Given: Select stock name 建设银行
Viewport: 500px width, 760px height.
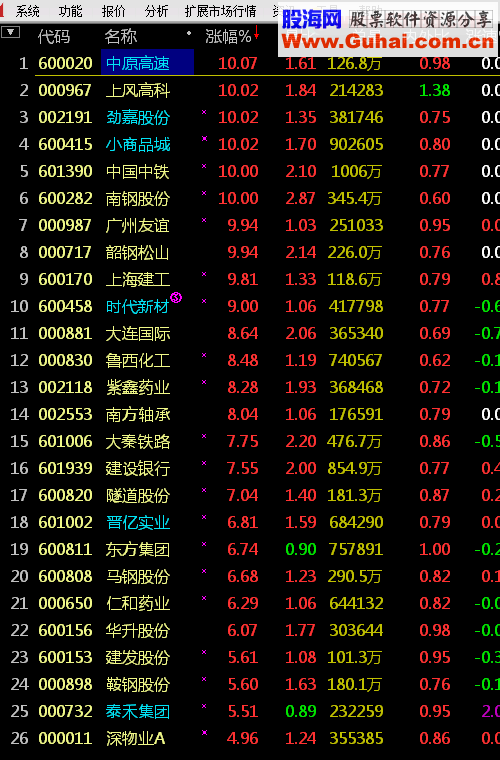Looking at the screenshot, I should tap(138, 468).
